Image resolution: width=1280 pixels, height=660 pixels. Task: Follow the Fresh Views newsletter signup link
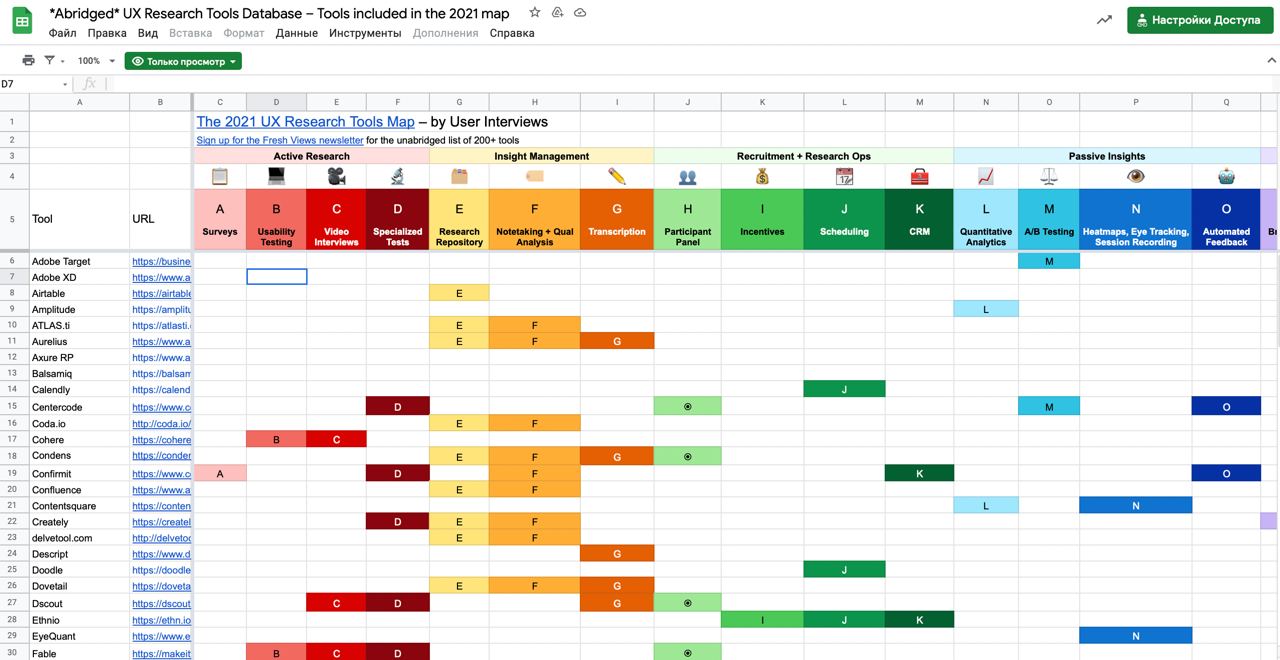pyautogui.click(x=280, y=140)
